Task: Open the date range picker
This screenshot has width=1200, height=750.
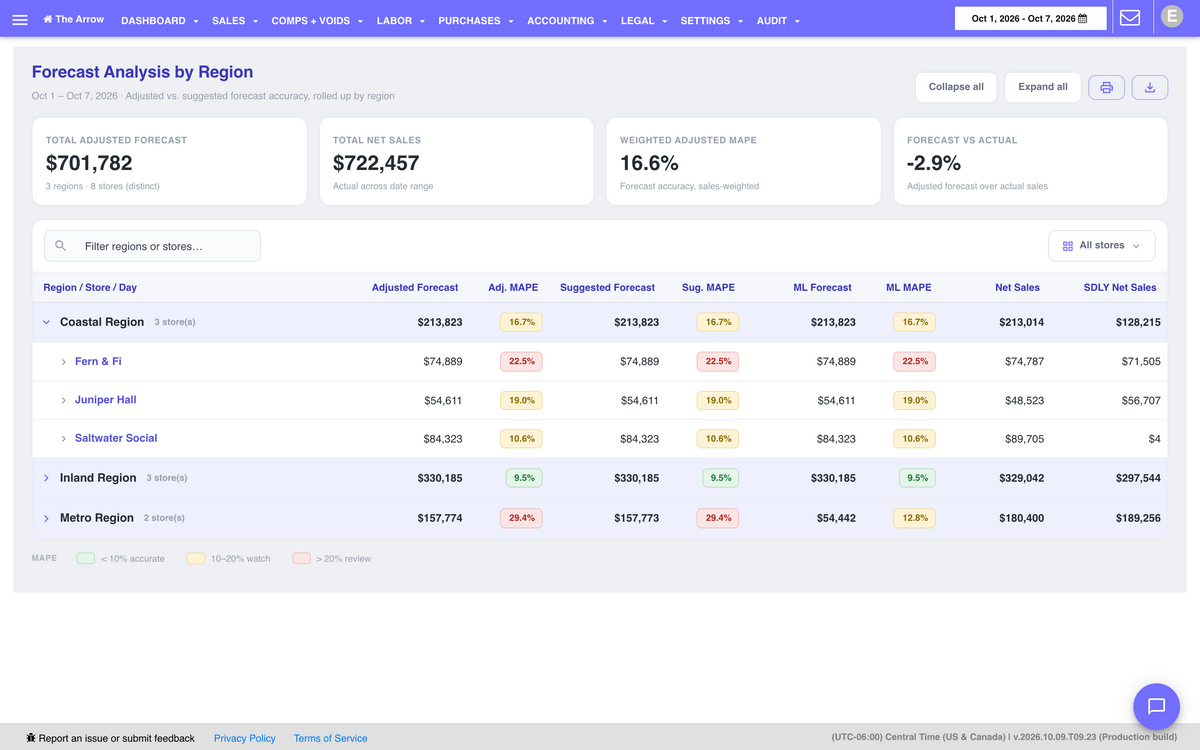Action: [x=1031, y=19]
